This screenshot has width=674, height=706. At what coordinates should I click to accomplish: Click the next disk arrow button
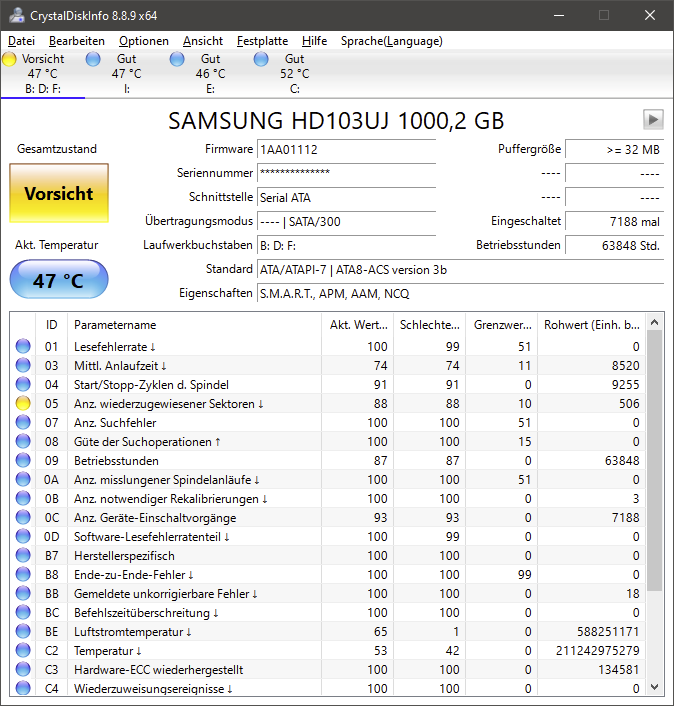click(653, 120)
